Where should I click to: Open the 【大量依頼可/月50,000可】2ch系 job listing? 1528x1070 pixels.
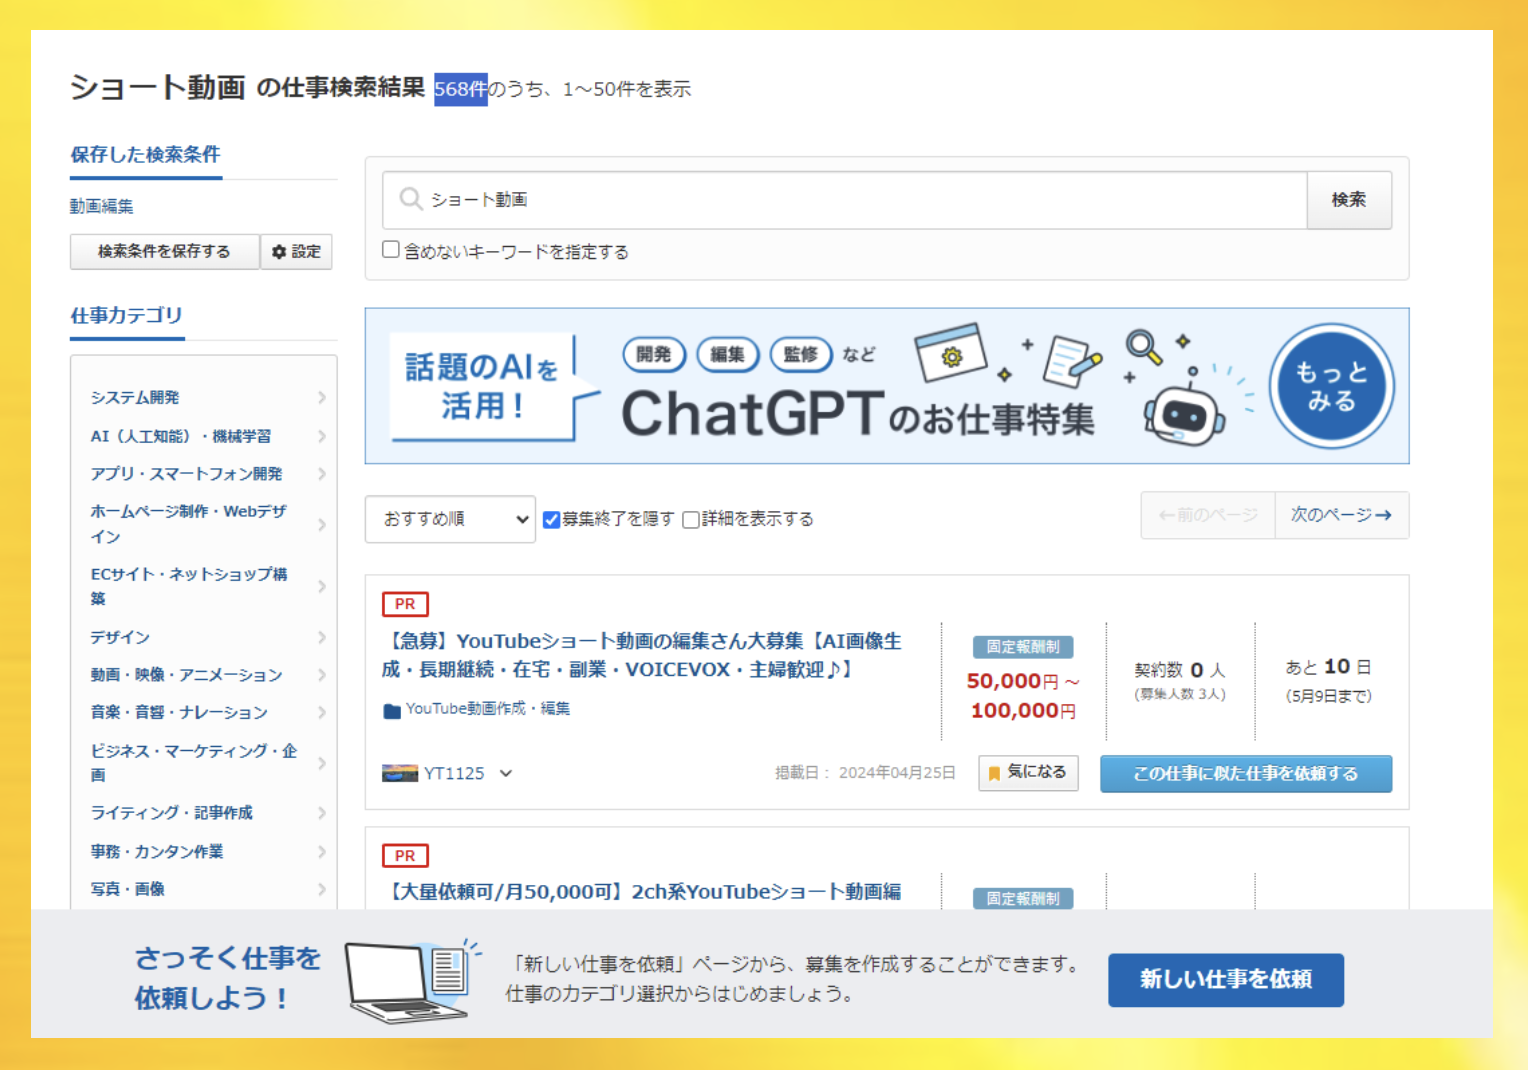tap(642, 892)
